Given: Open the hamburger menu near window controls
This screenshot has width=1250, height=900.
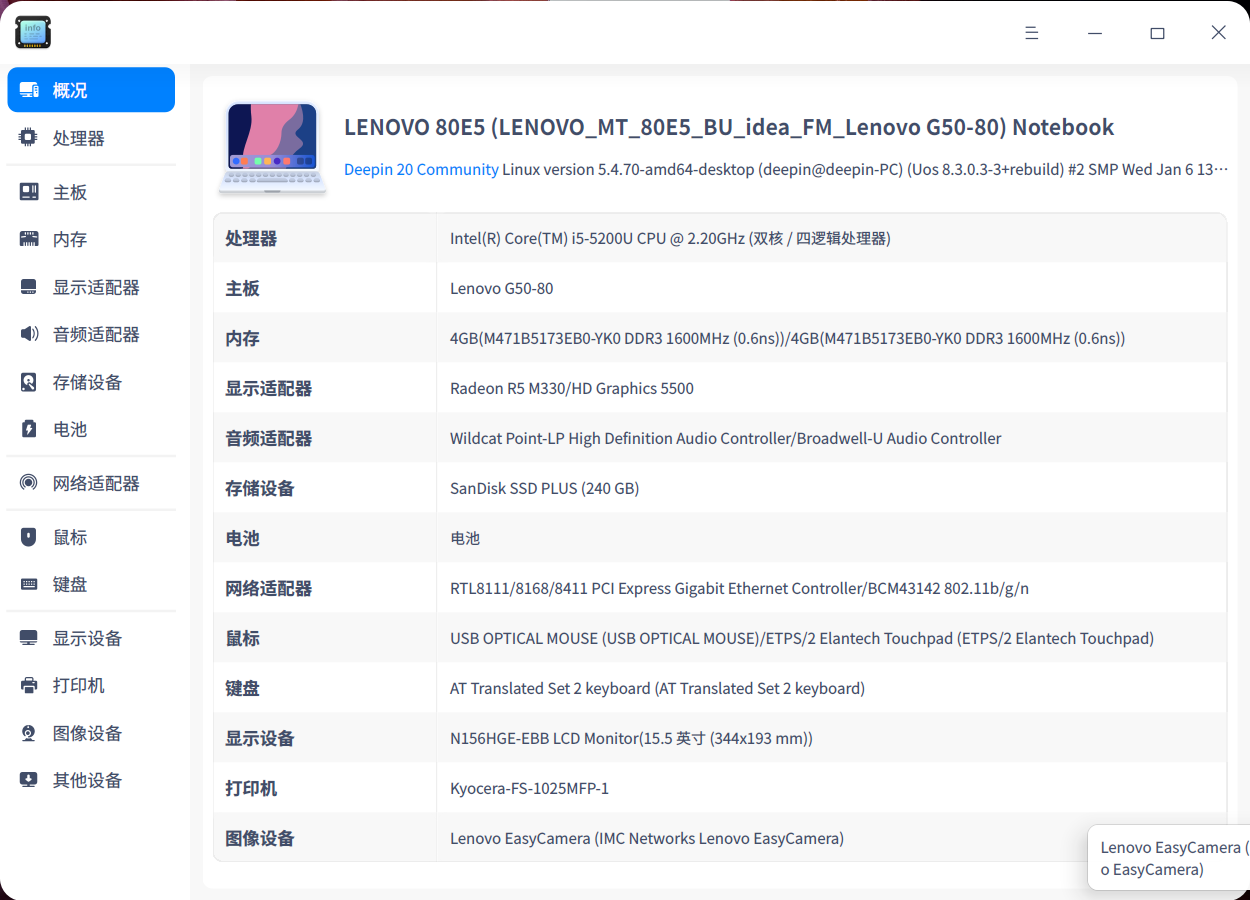Looking at the screenshot, I should (1031, 32).
